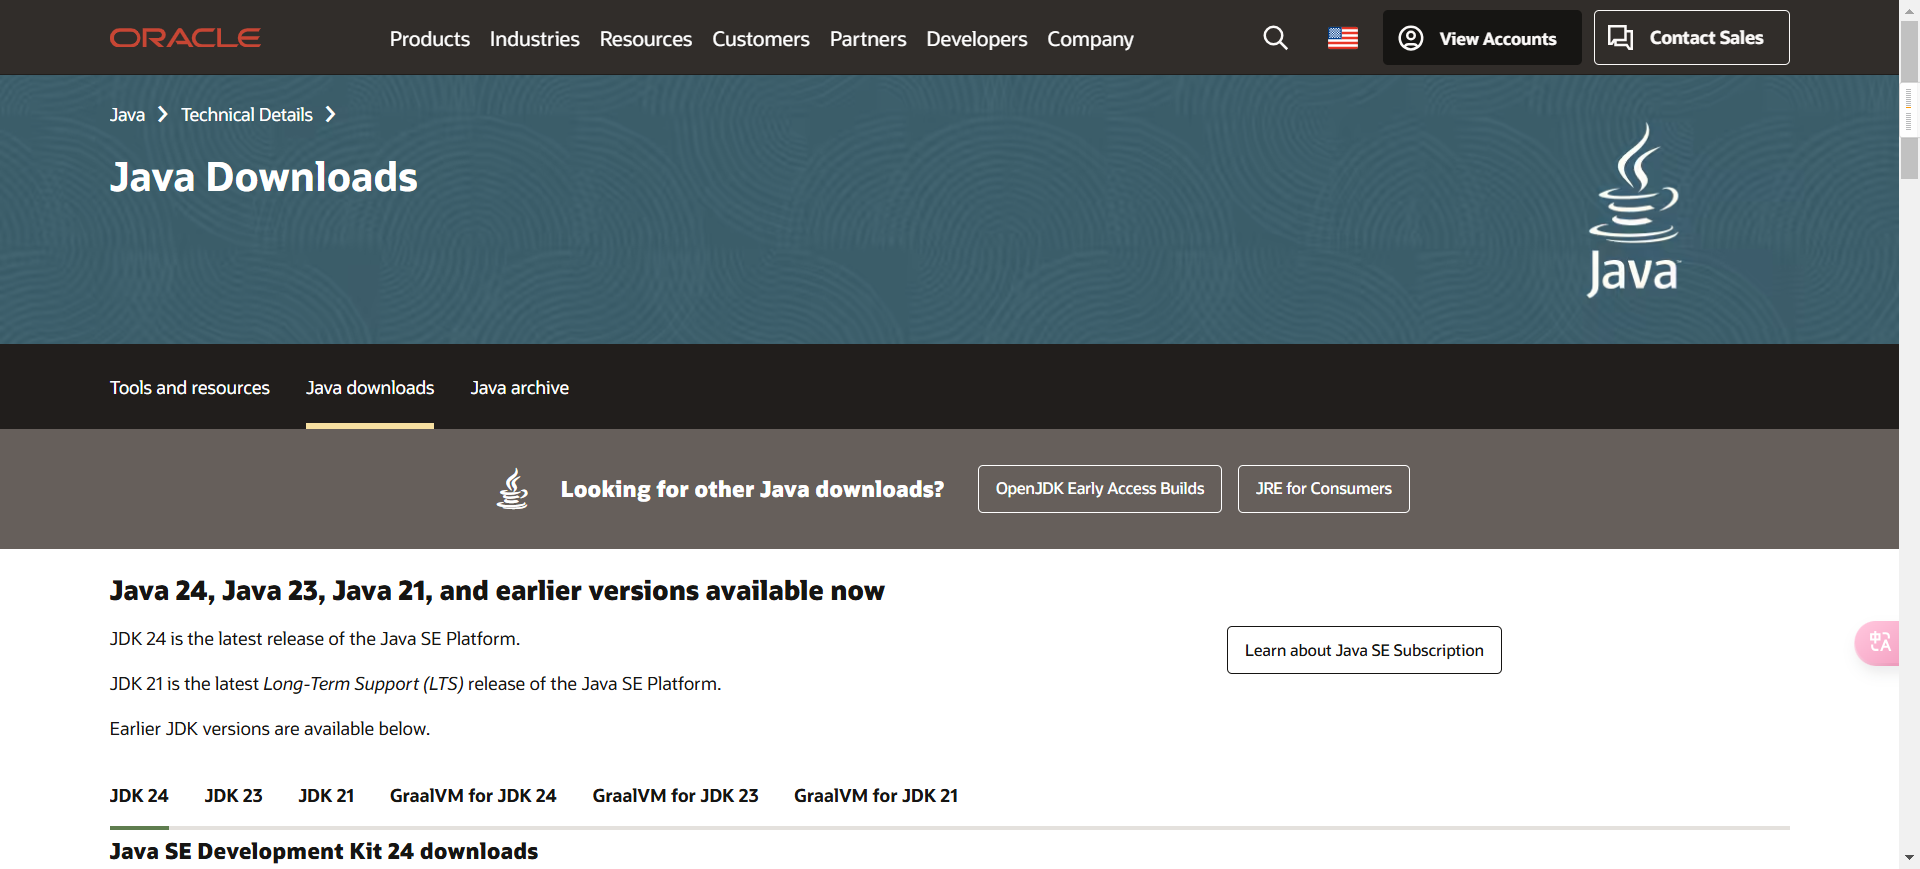
Task: Click the Java steaming cup logo
Action: tap(1634, 210)
